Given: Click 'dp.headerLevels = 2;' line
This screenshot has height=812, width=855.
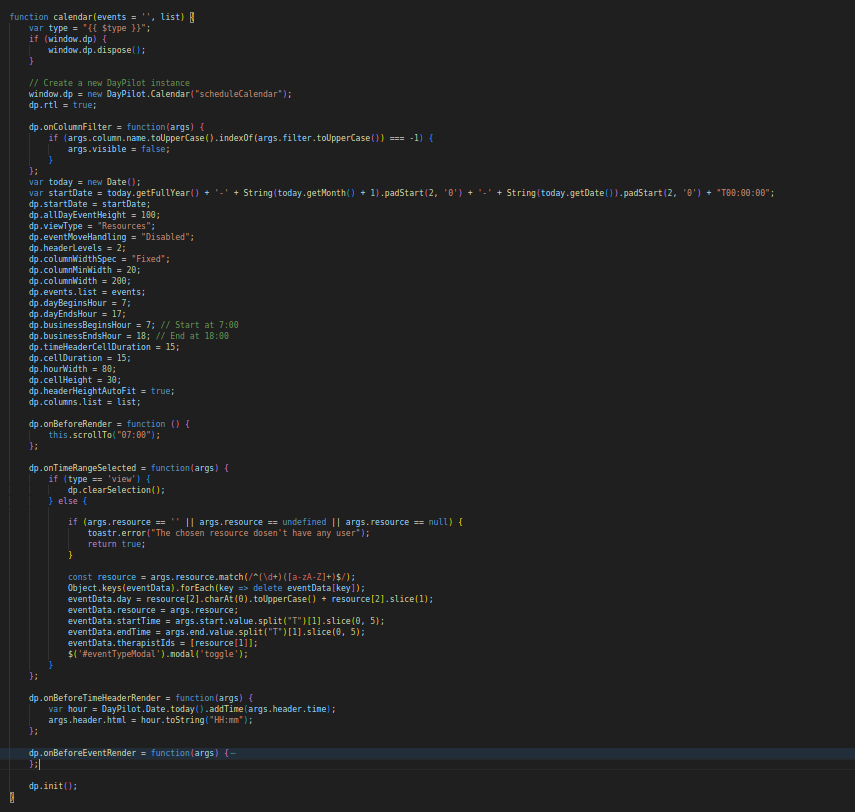Looking at the screenshot, I should tap(77, 248).
